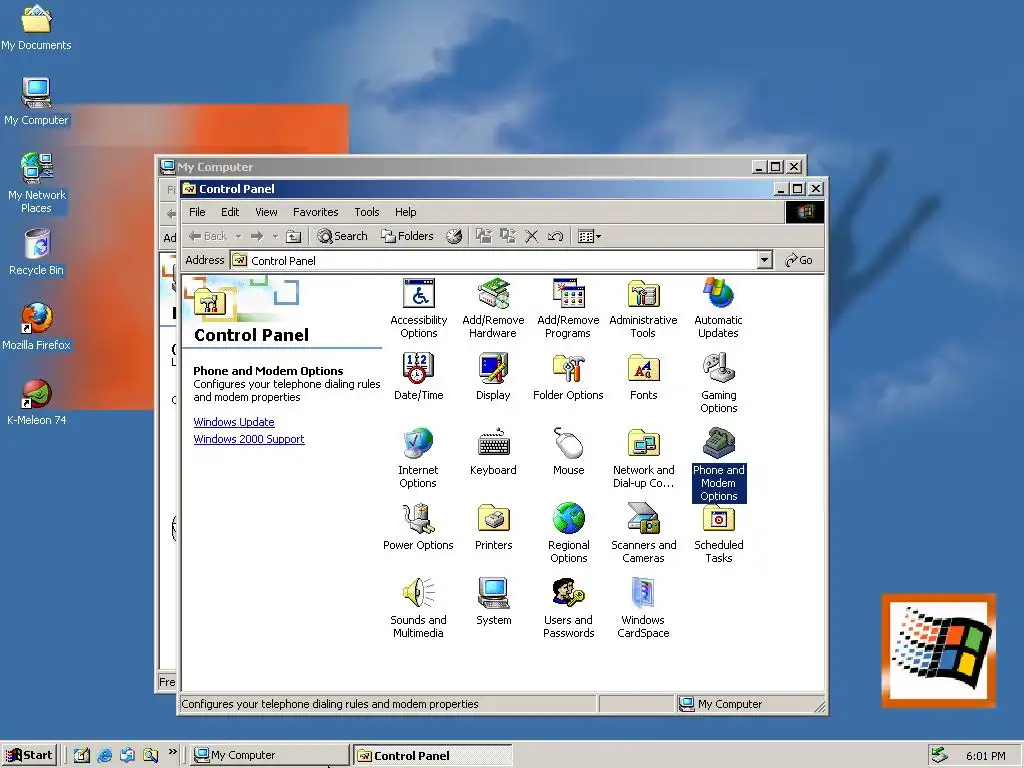Expand Quick Launch overflow chevron
1024x768 pixels.
point(172,752)
